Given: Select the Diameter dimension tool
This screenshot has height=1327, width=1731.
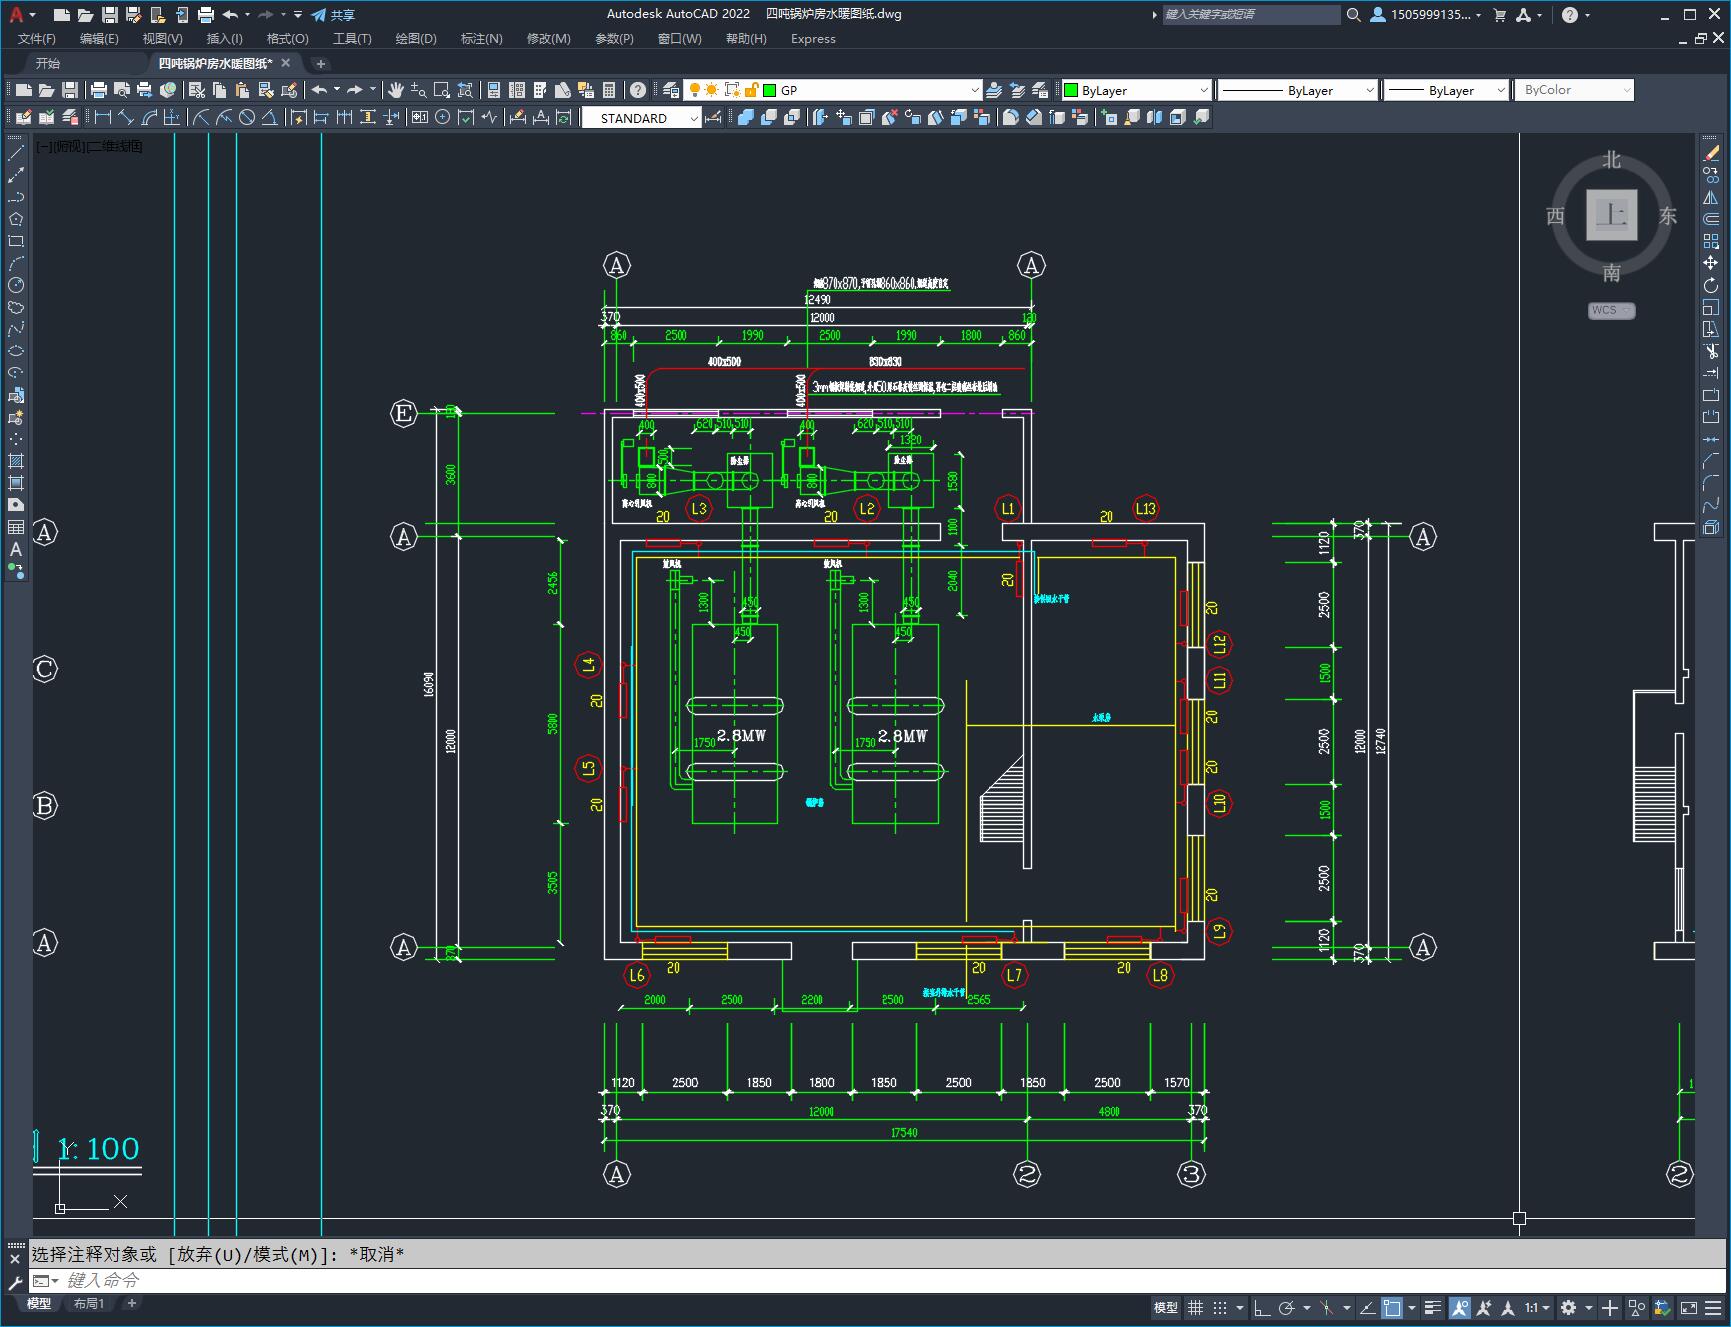Looking at the screenshot, I should [x=247, y=117].
